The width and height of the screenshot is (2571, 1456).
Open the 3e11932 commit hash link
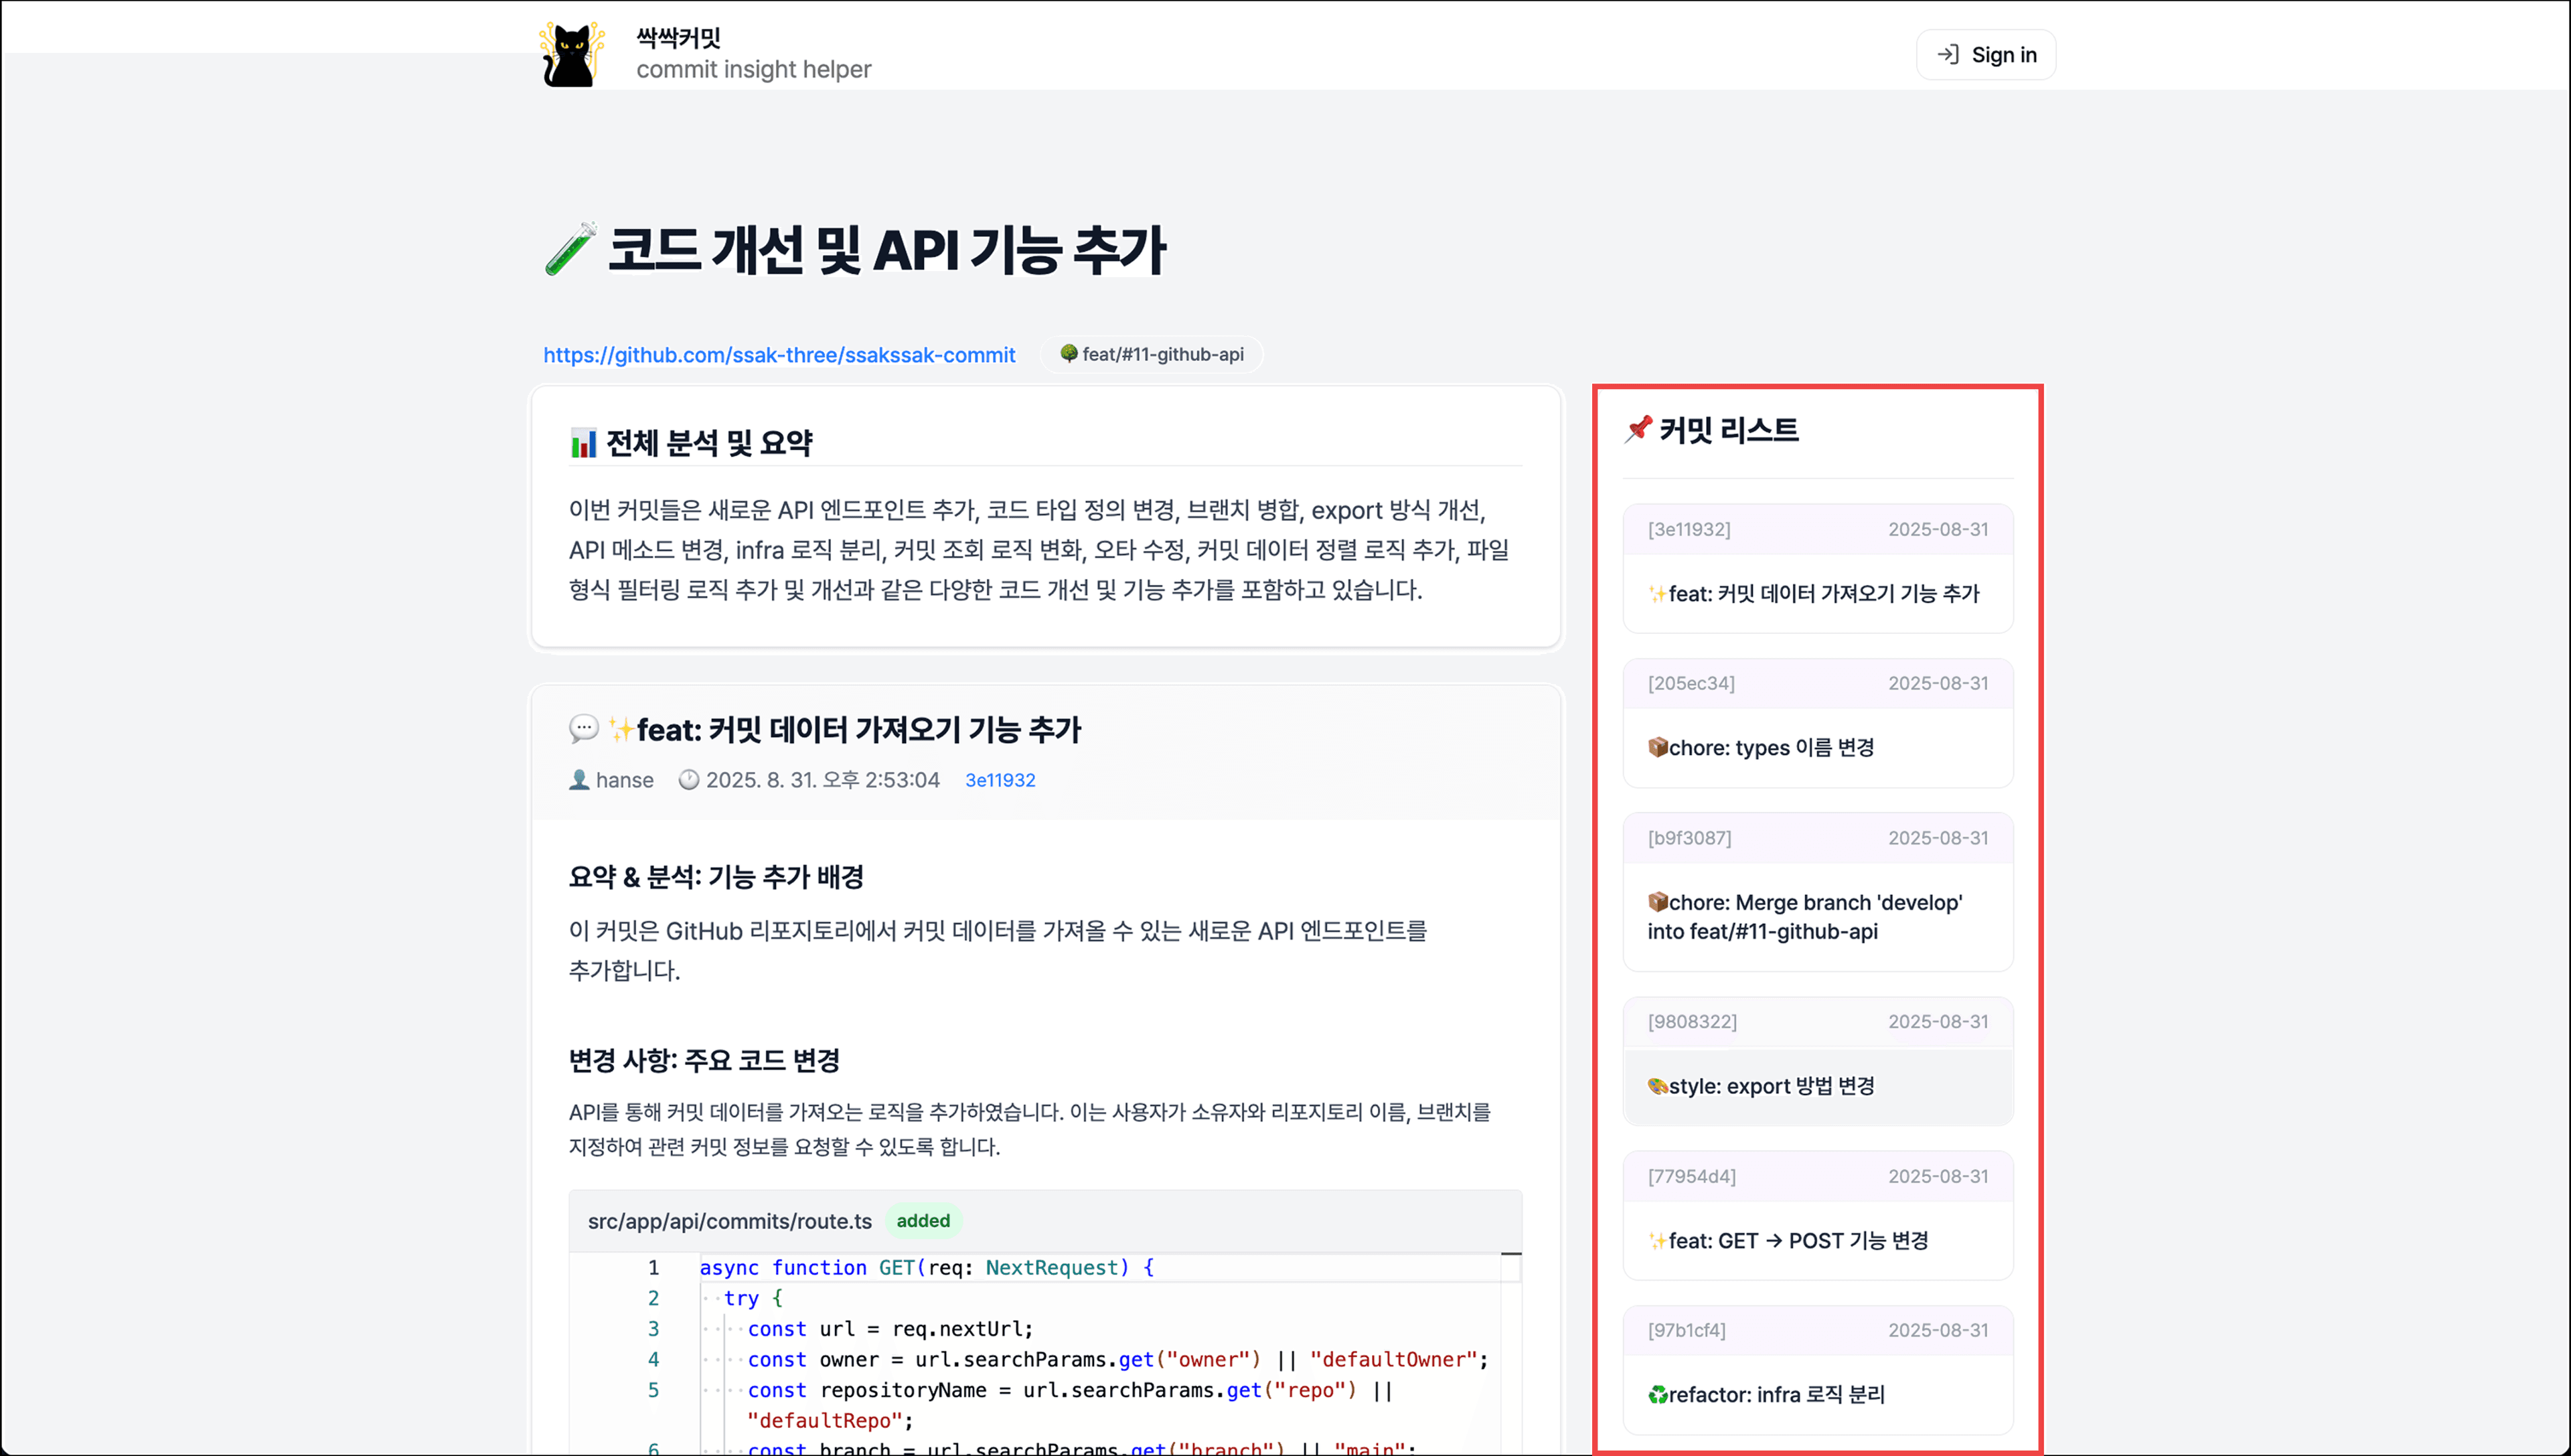coord(999,780)
